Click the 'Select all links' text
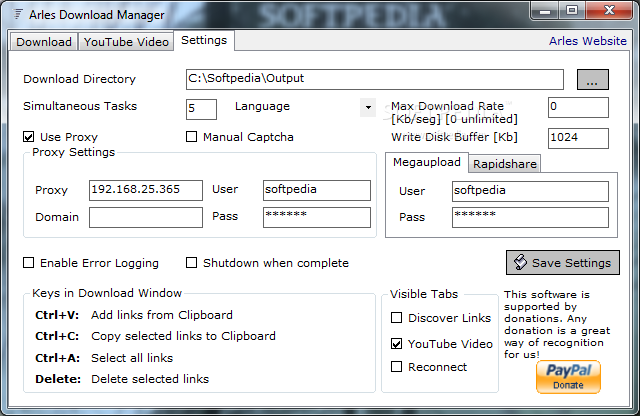This screenshot has width=640, height=416. (132, 358)
